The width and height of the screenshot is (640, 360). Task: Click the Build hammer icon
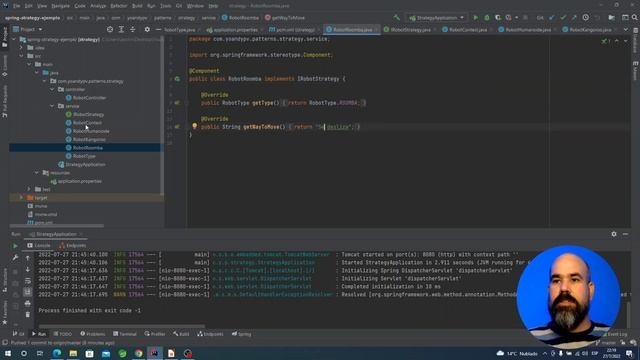pyautogui.click(x=396, y=18)
